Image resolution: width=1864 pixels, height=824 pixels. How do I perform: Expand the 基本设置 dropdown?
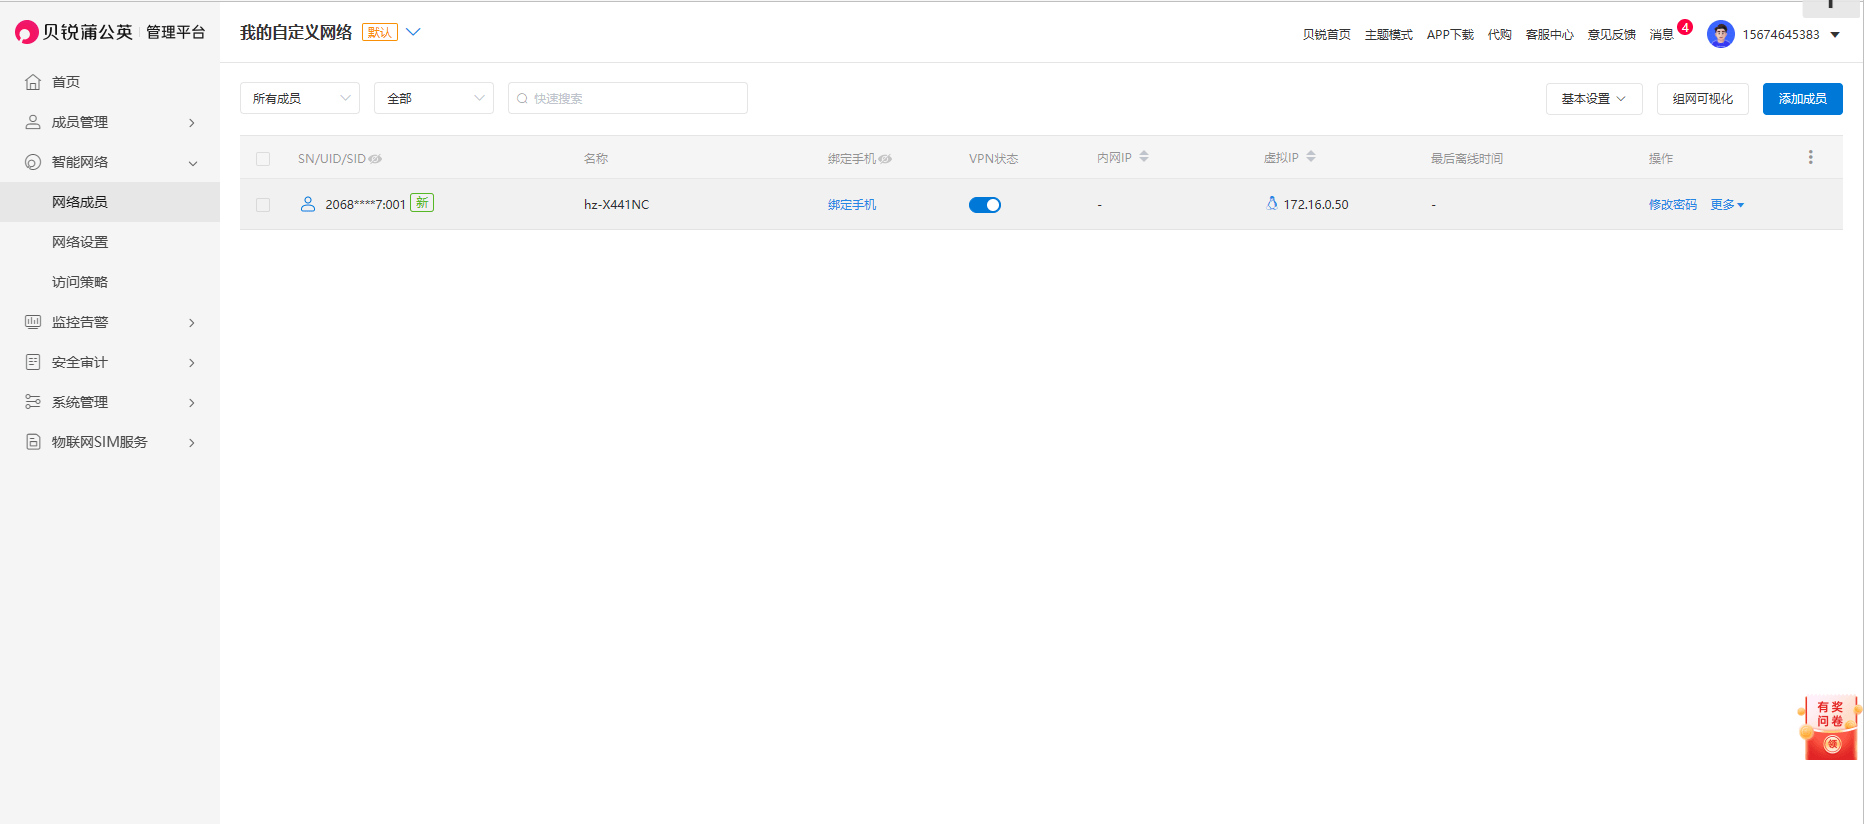(1593, 99)
